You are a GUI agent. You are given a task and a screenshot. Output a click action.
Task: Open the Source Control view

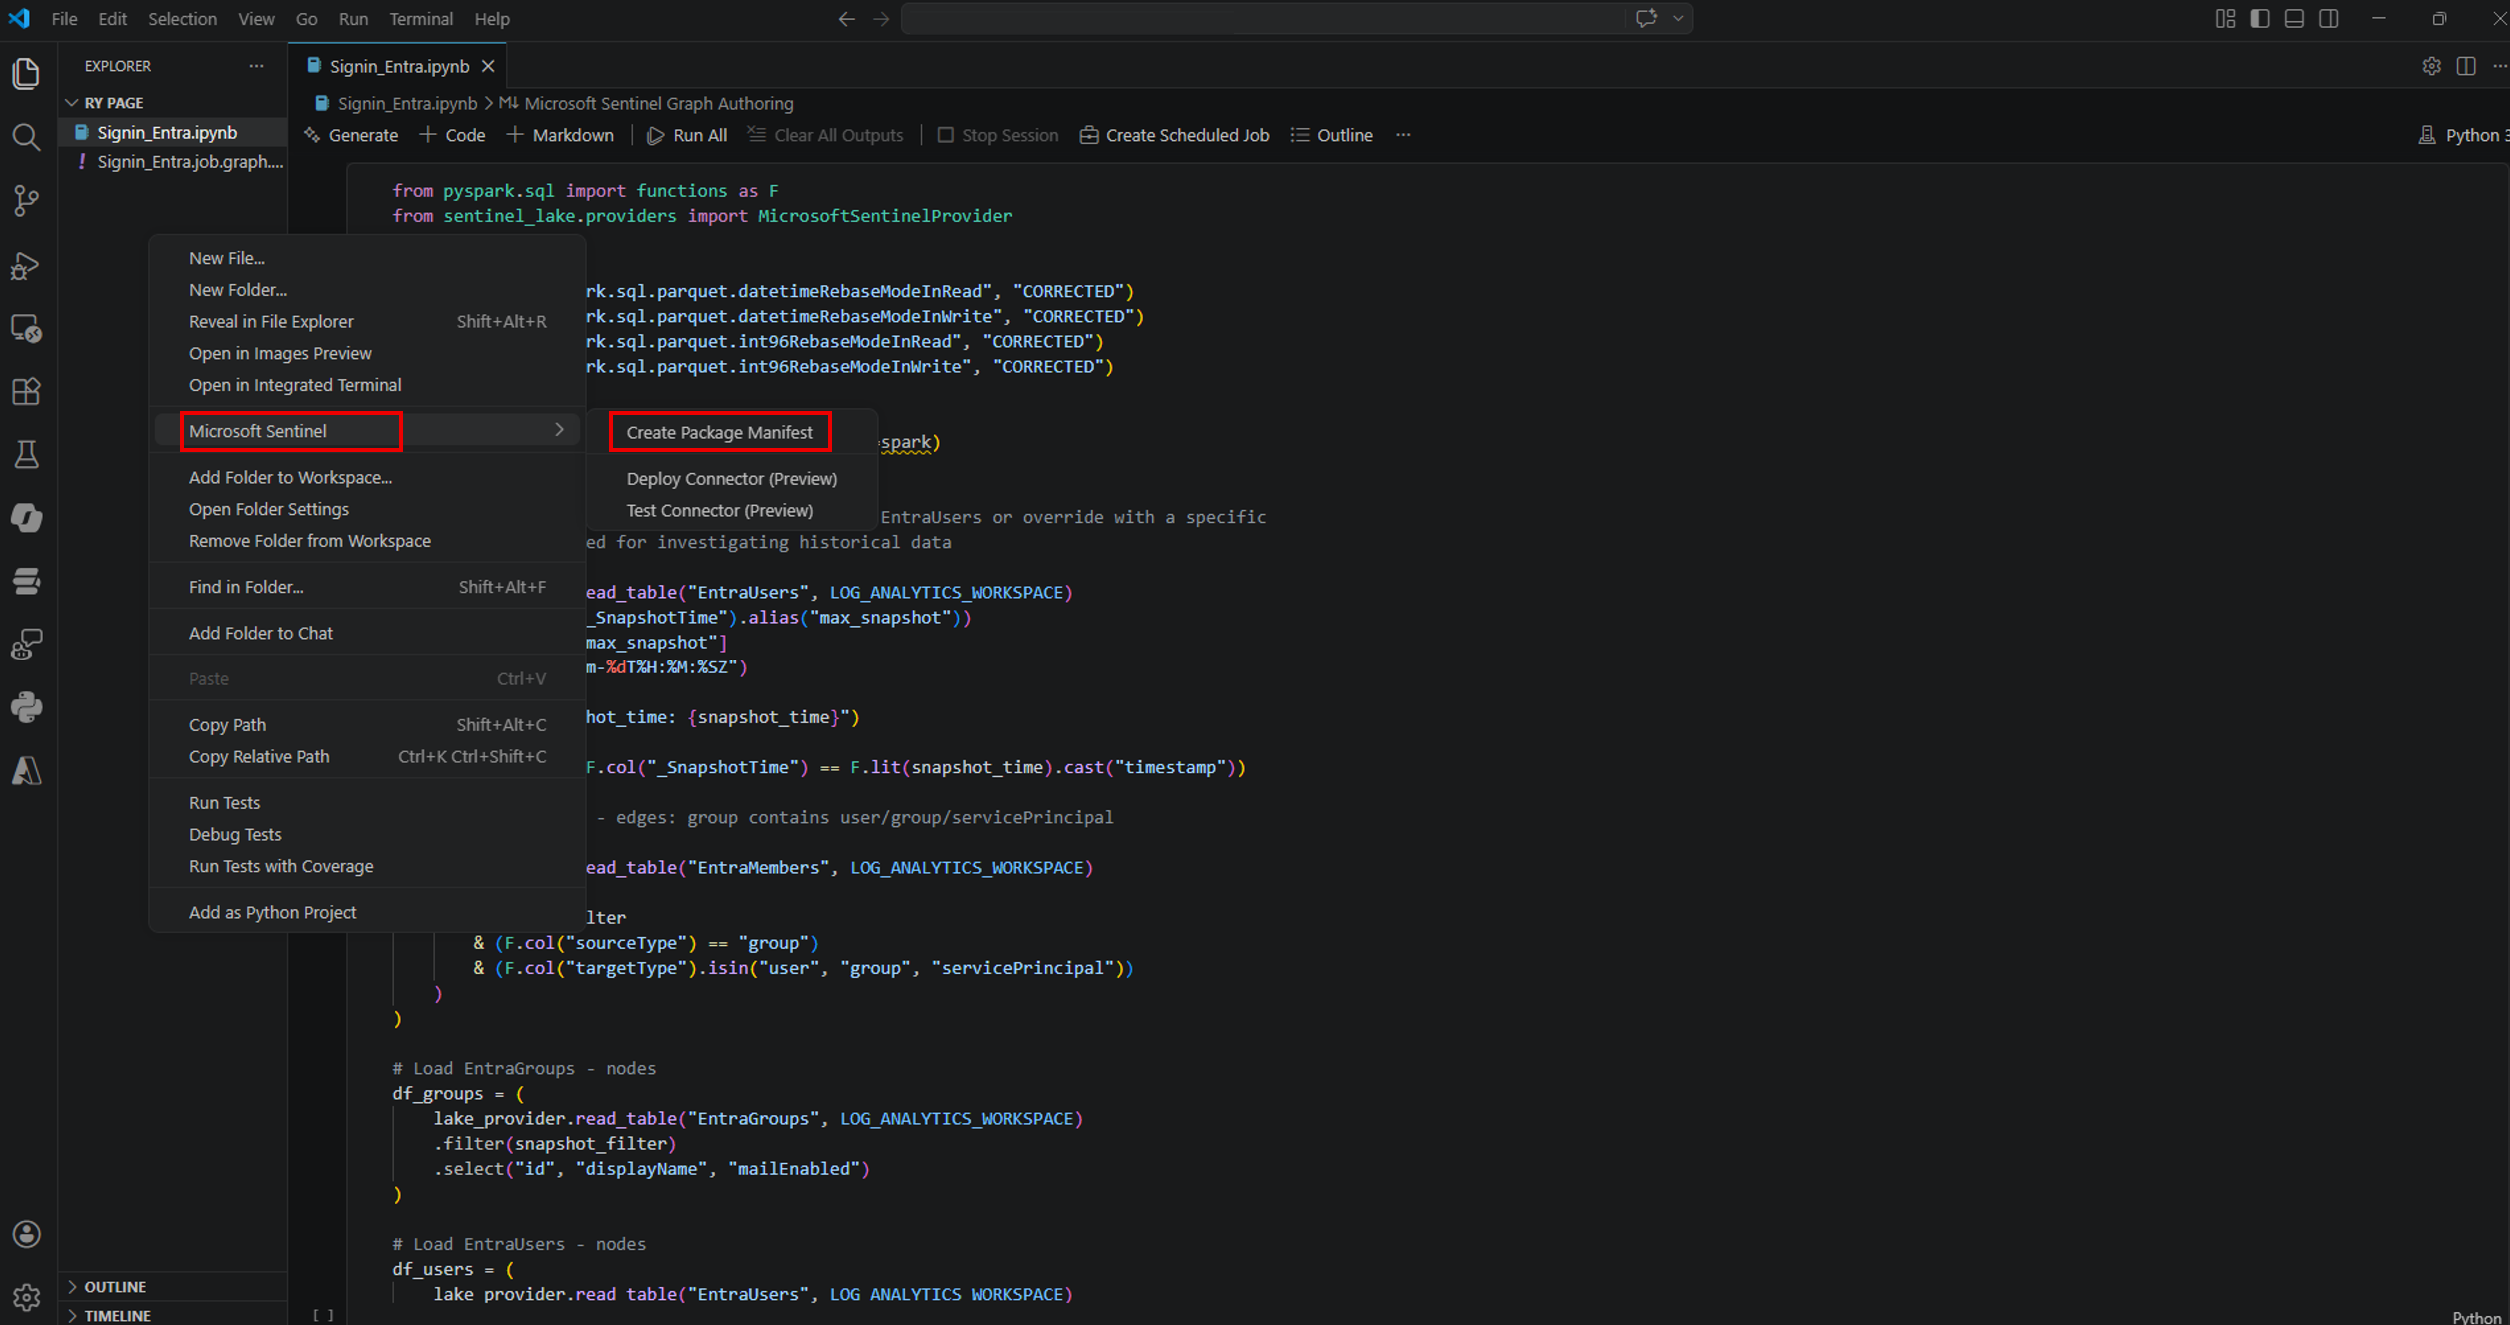(26, 200)
